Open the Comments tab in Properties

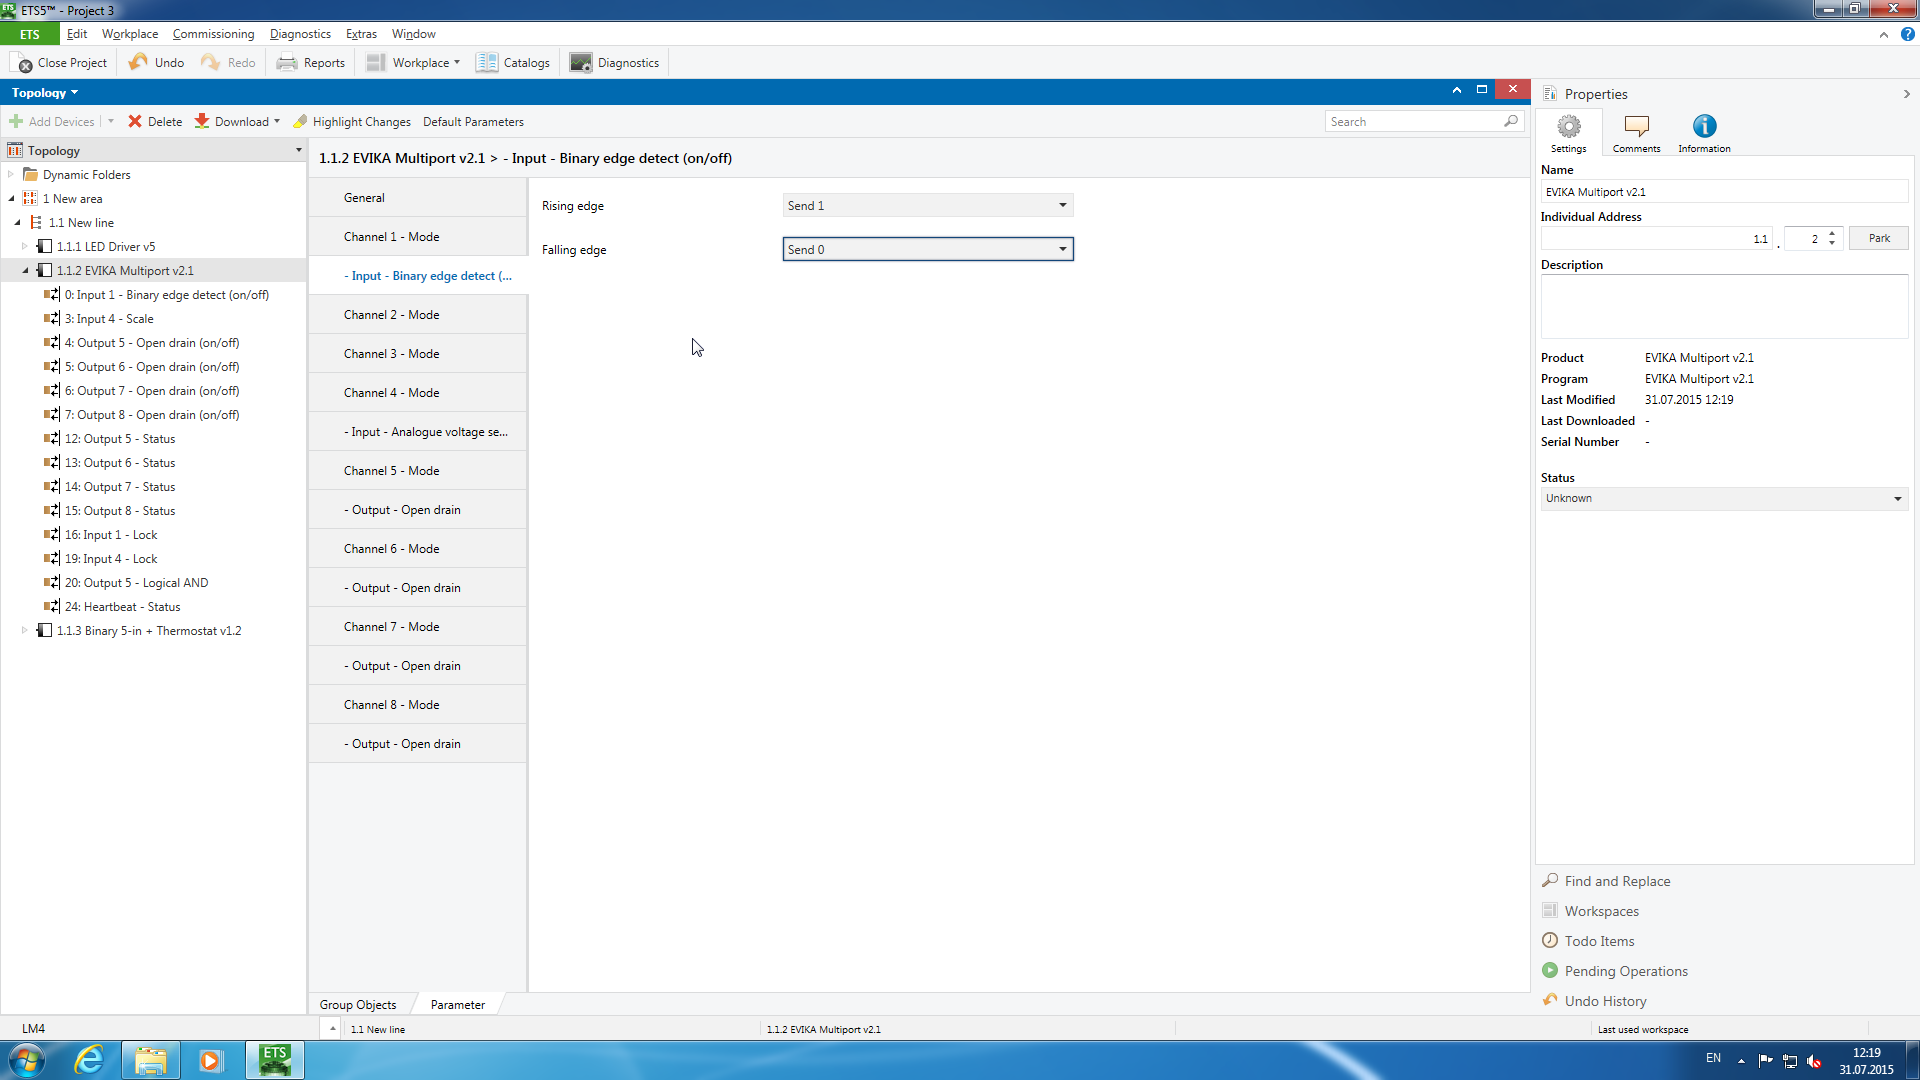click(1636, 133)
